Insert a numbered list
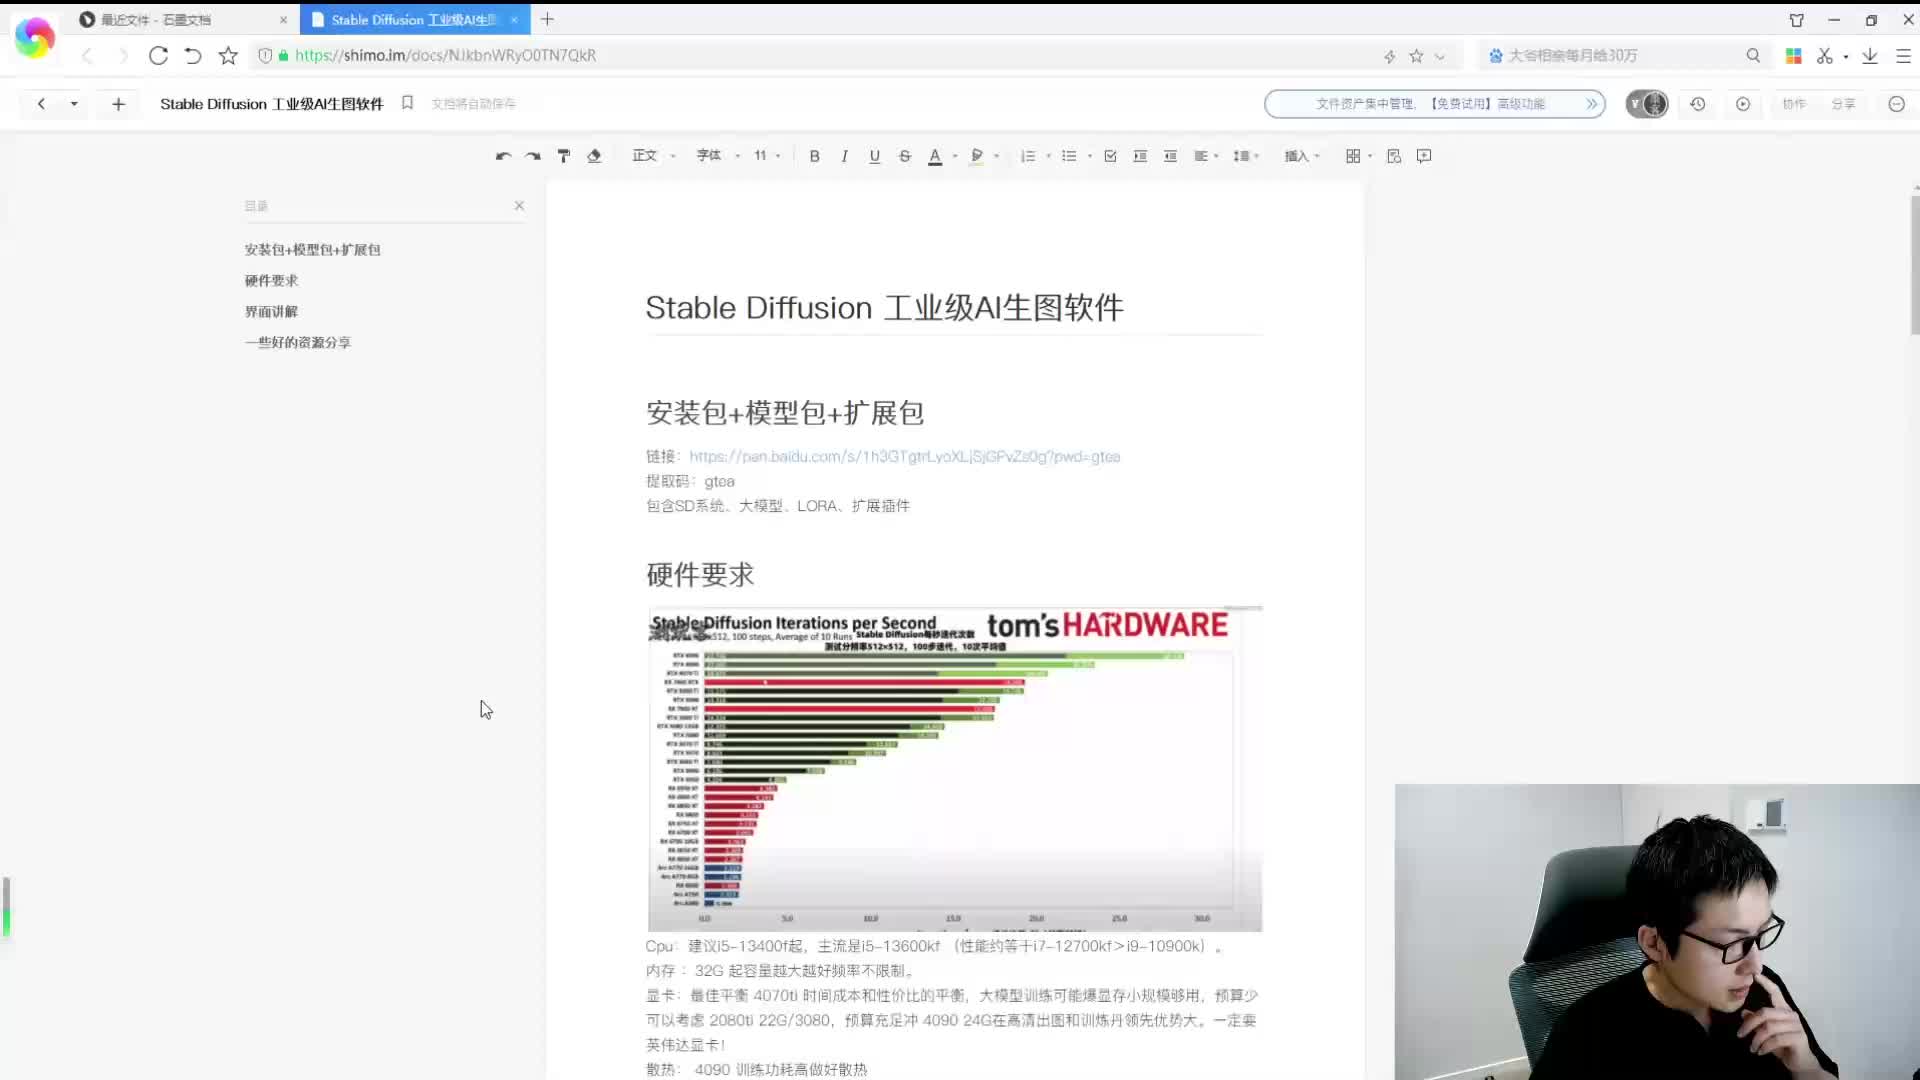This screenshot has width=1920, height=1080. click(1028, 156)
